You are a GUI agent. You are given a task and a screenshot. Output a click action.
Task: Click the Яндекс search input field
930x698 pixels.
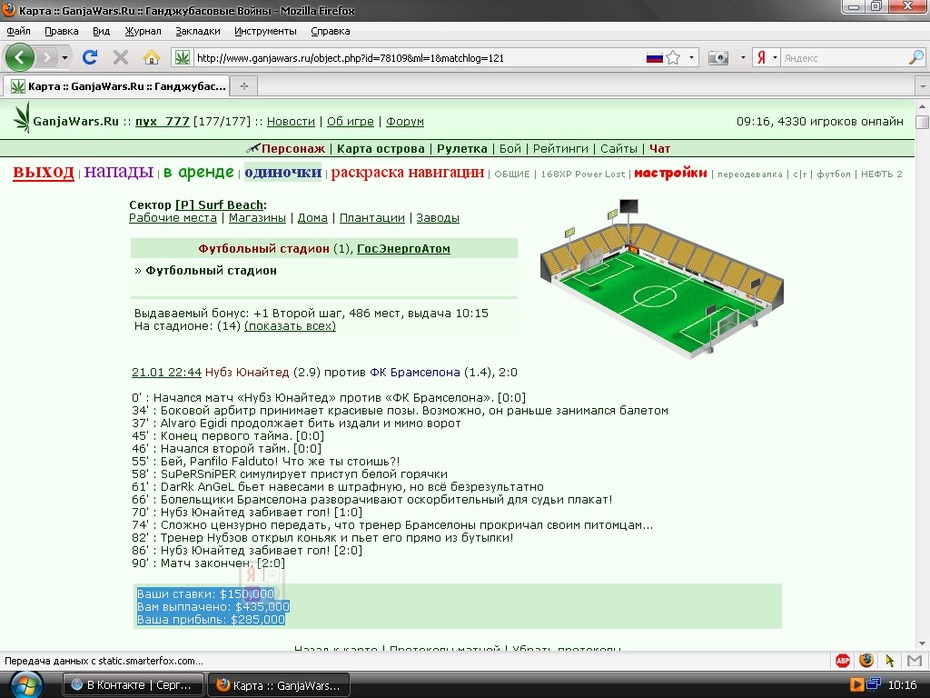tap(843, 58)
